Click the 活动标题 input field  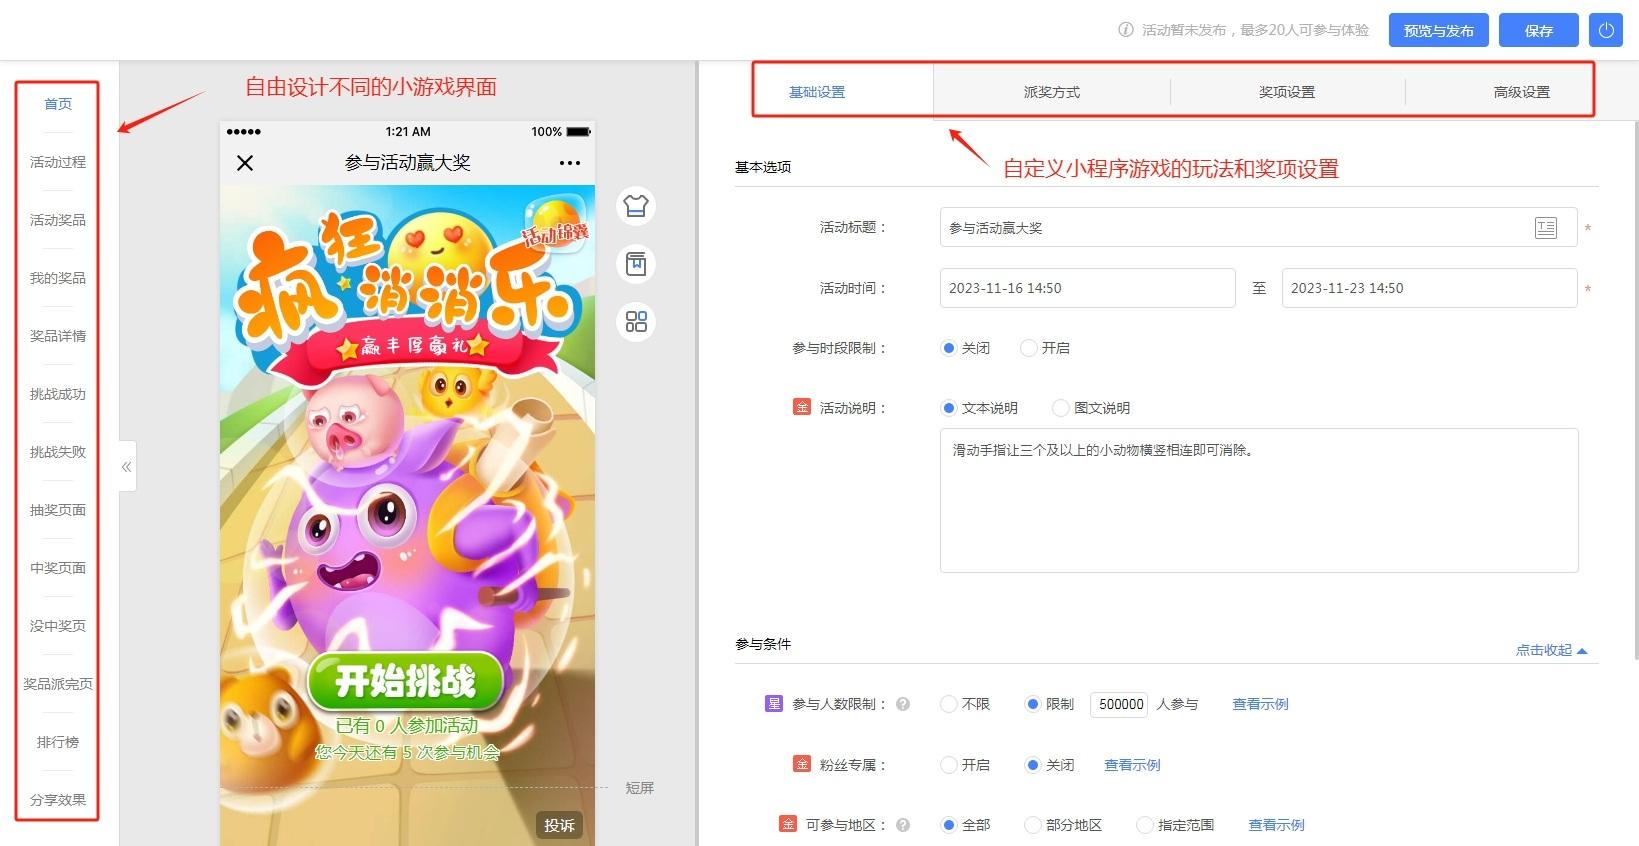click(x=1258, y=228)
